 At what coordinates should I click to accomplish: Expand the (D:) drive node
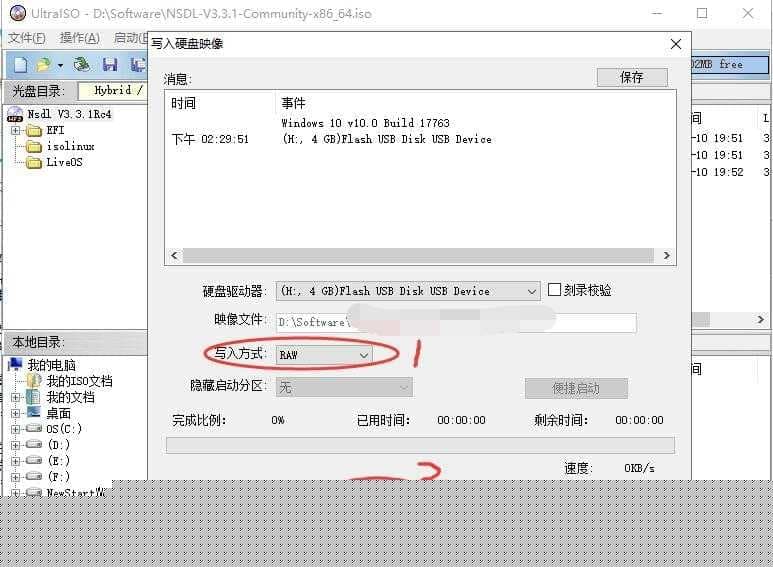tap(16, 445)
